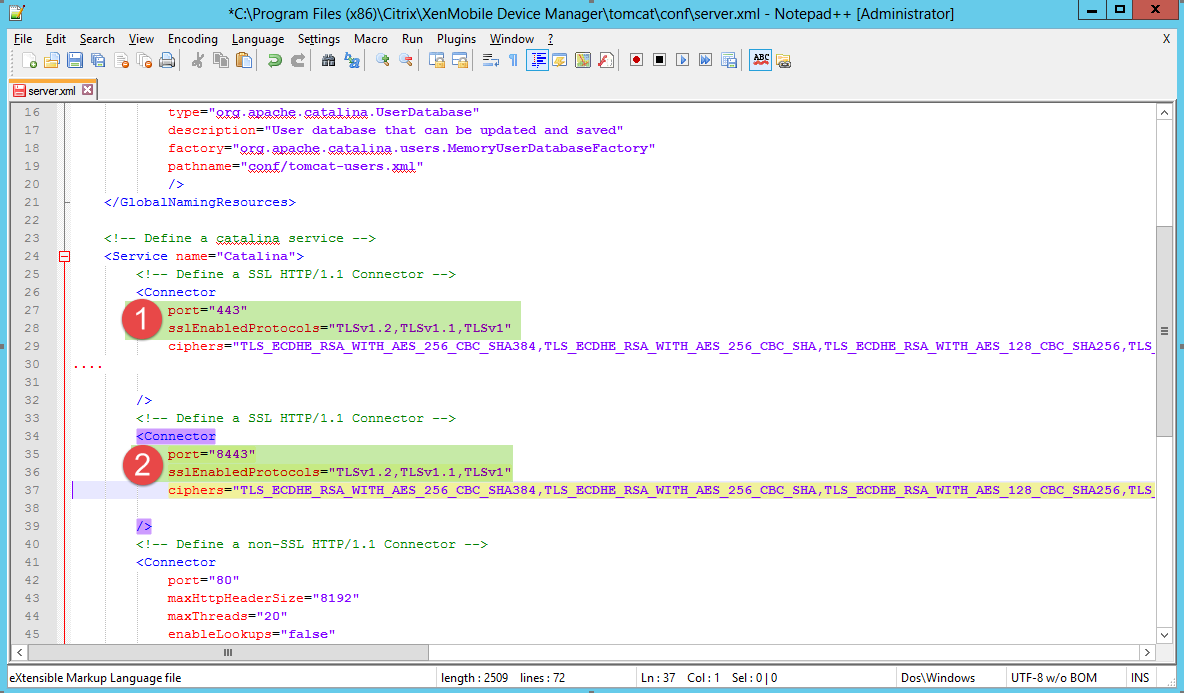Save the file with the Save icon
The width and height of the screenshot is (1184, 693).
(75, 60)
